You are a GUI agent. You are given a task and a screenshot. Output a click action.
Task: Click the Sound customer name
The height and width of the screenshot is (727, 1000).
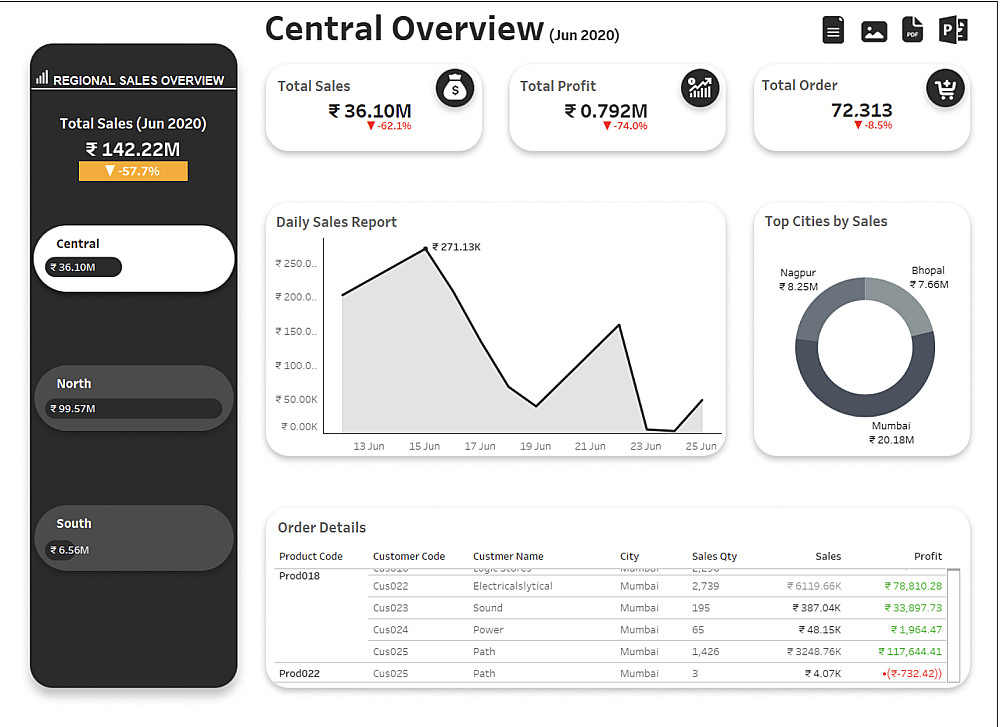pos(488,608)
